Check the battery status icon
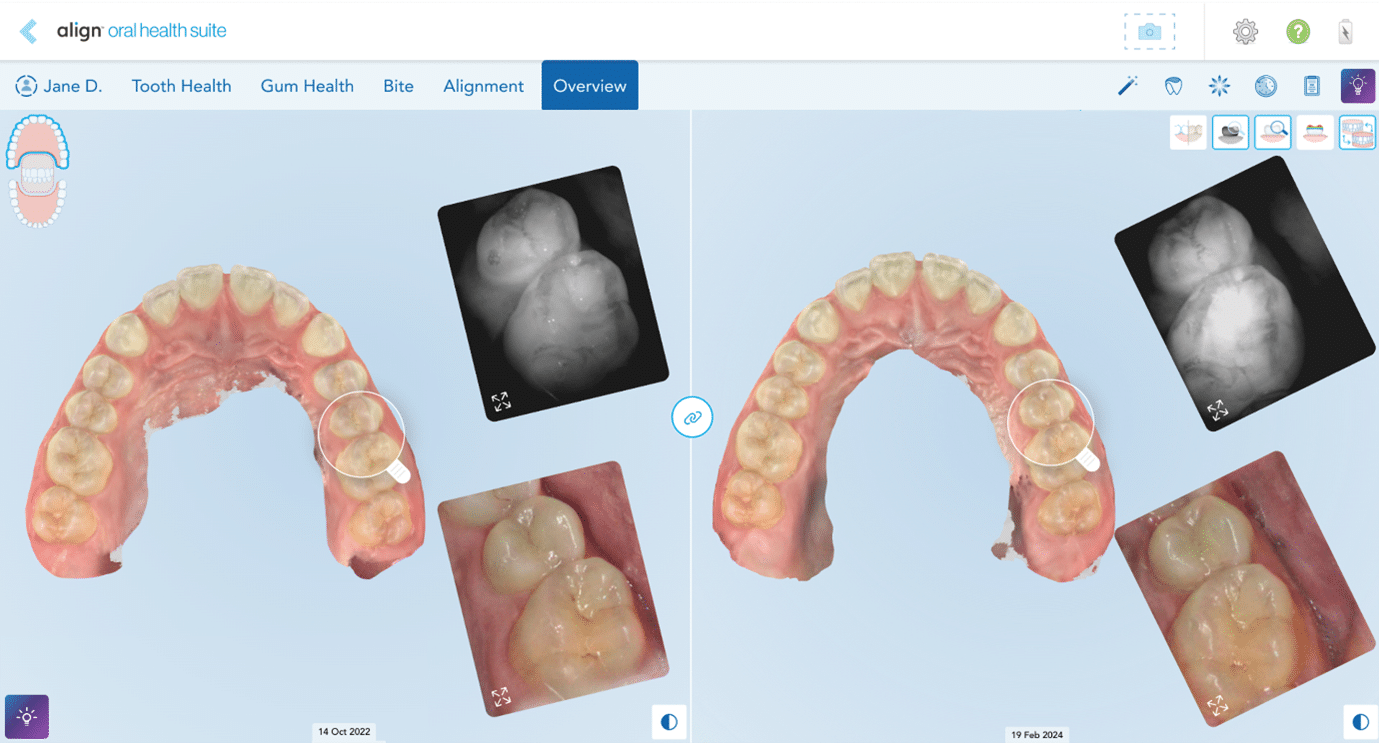 tap(1345, 32)
